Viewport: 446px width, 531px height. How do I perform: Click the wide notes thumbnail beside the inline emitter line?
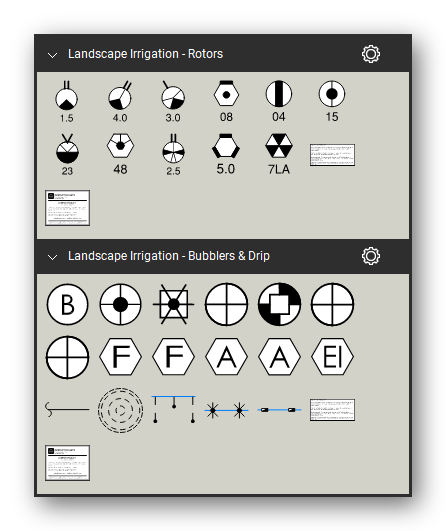[332, 410]
